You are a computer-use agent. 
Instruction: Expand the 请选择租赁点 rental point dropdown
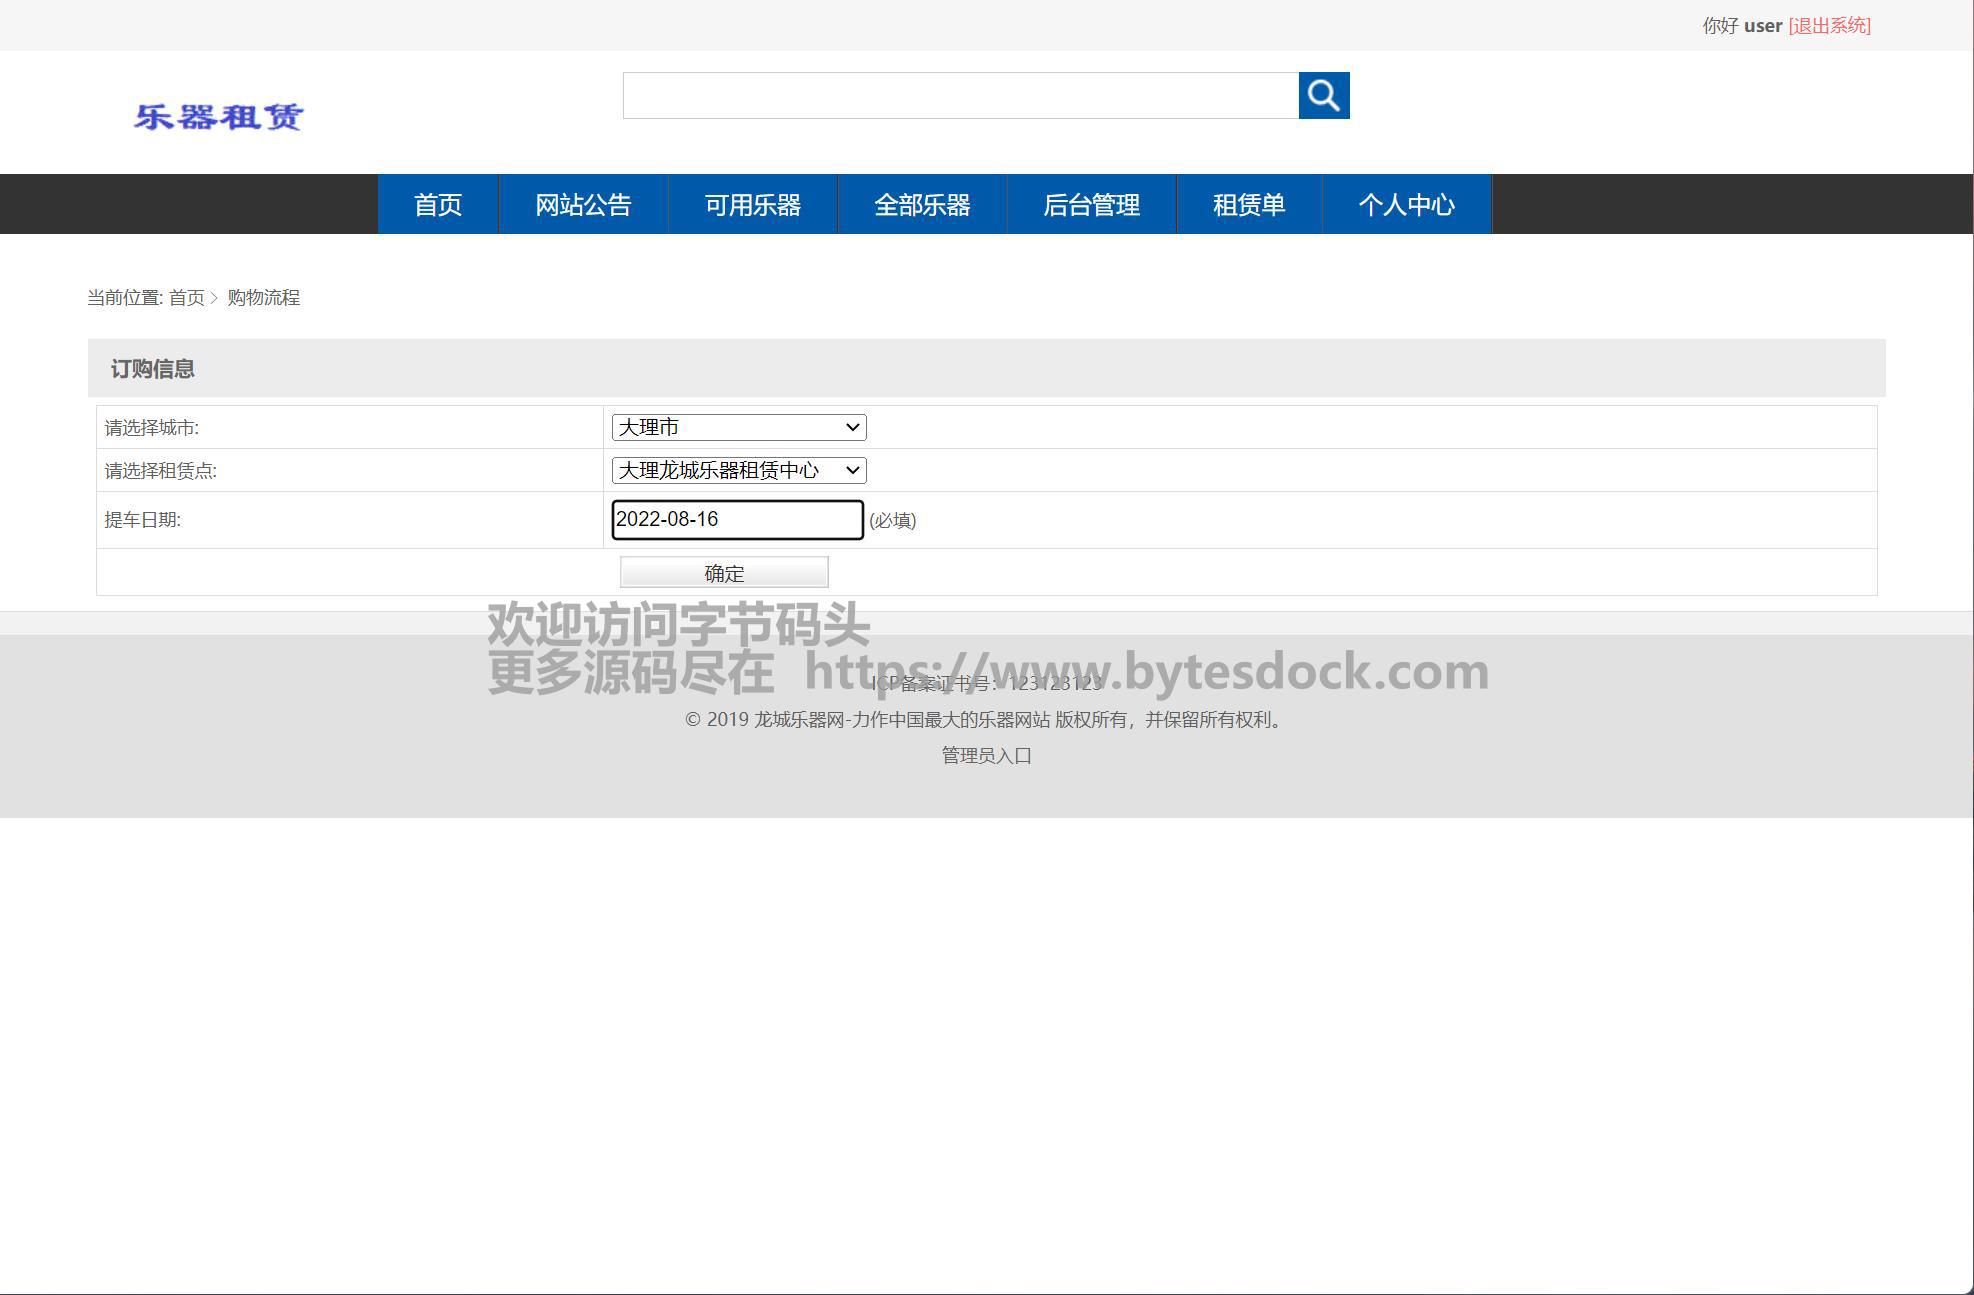click(738, 470)
